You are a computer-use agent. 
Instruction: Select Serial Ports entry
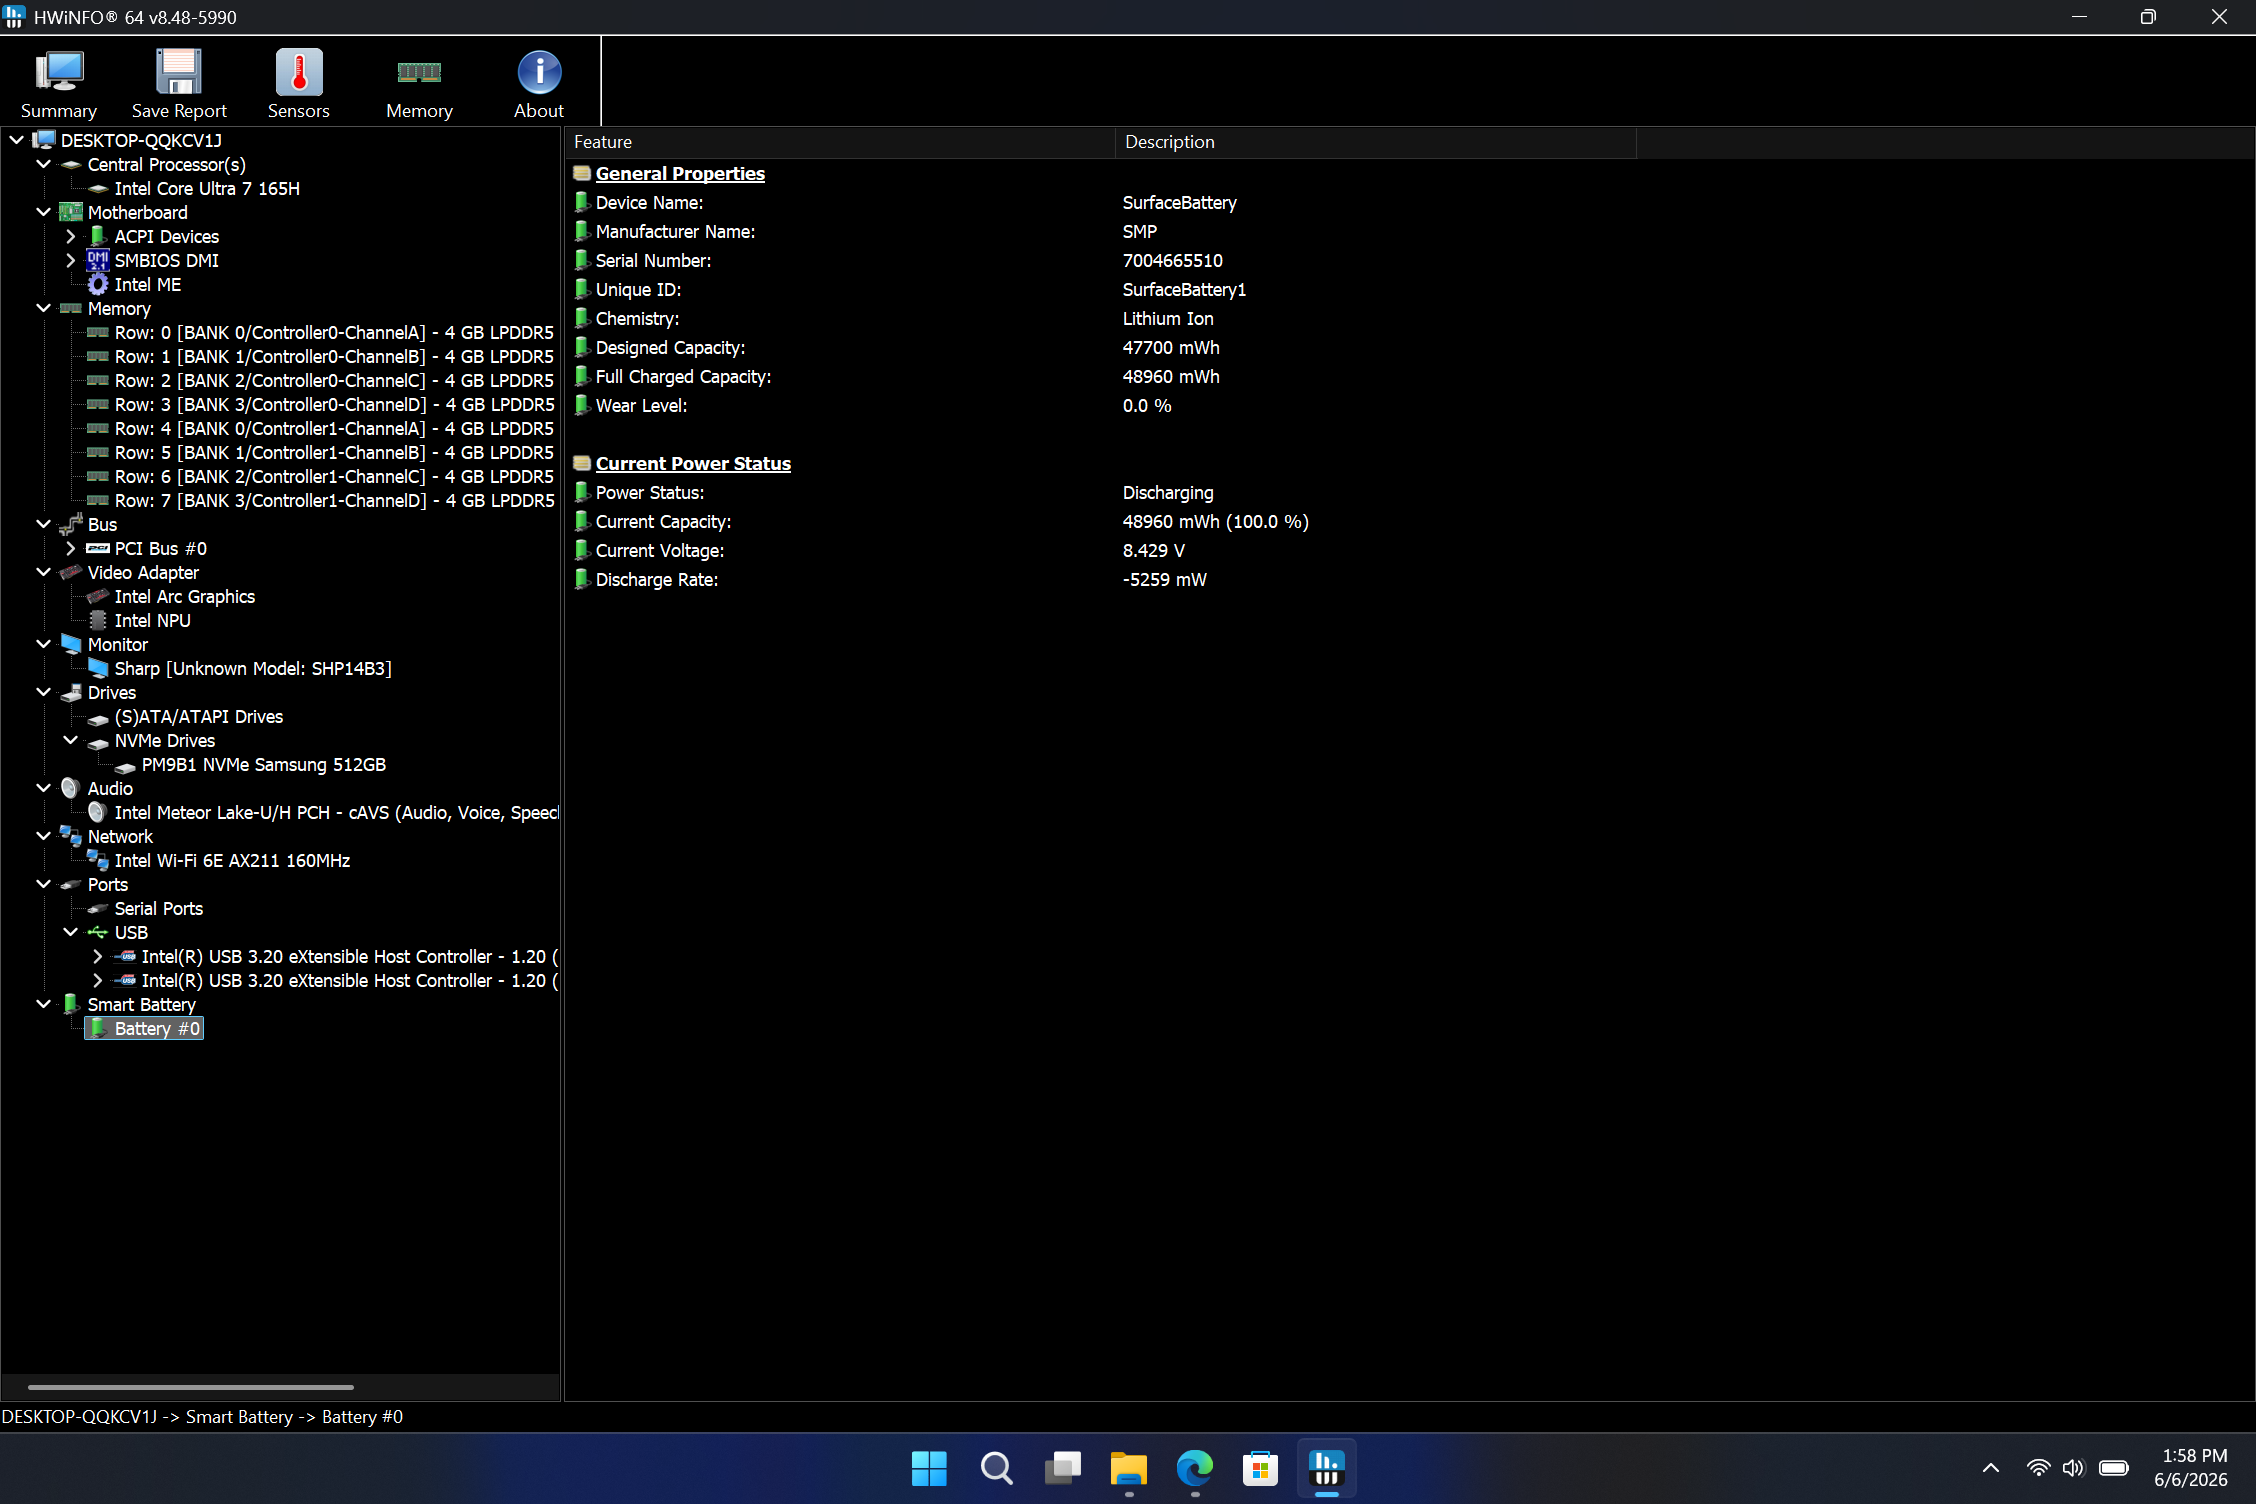159,908
